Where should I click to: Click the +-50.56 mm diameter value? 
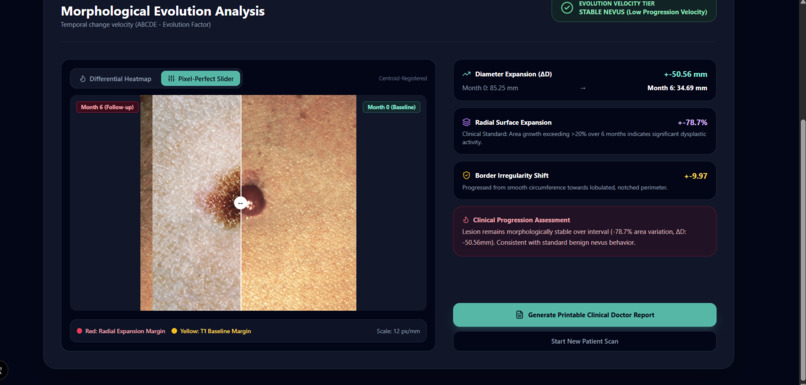pos(685,74)
